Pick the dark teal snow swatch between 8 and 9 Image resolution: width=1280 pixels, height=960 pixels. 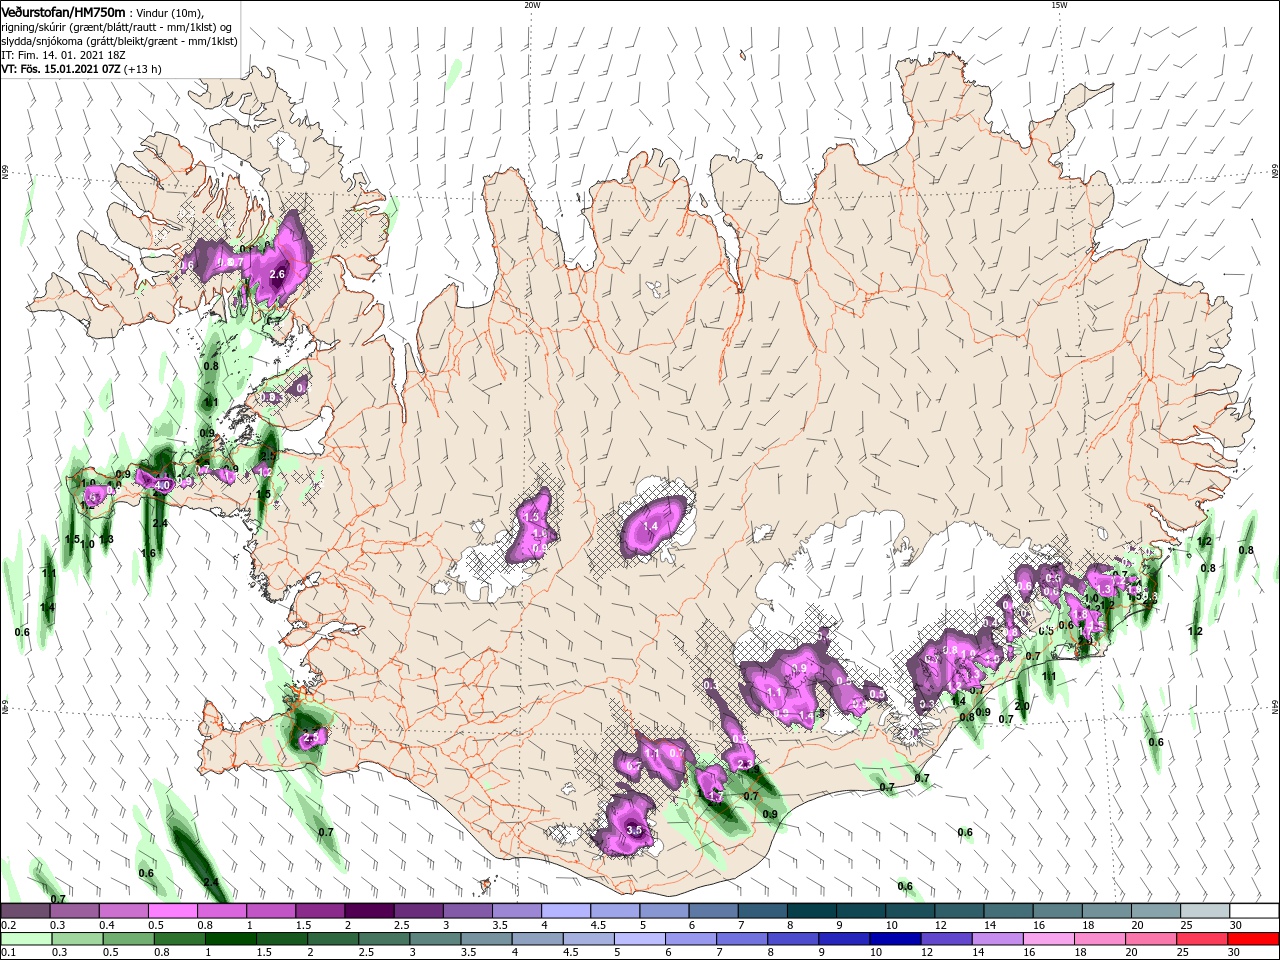811,911
